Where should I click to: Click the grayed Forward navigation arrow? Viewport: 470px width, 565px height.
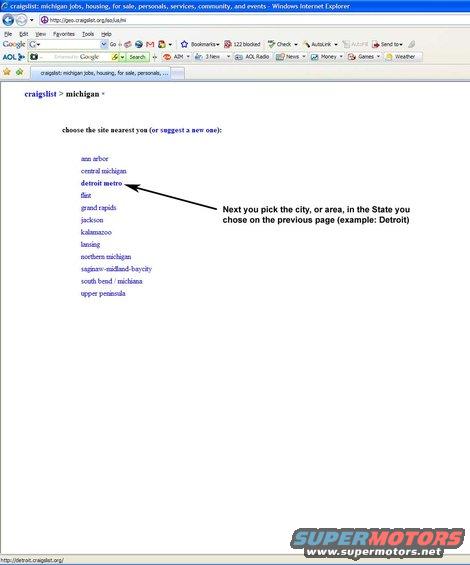tap(22, 20)
